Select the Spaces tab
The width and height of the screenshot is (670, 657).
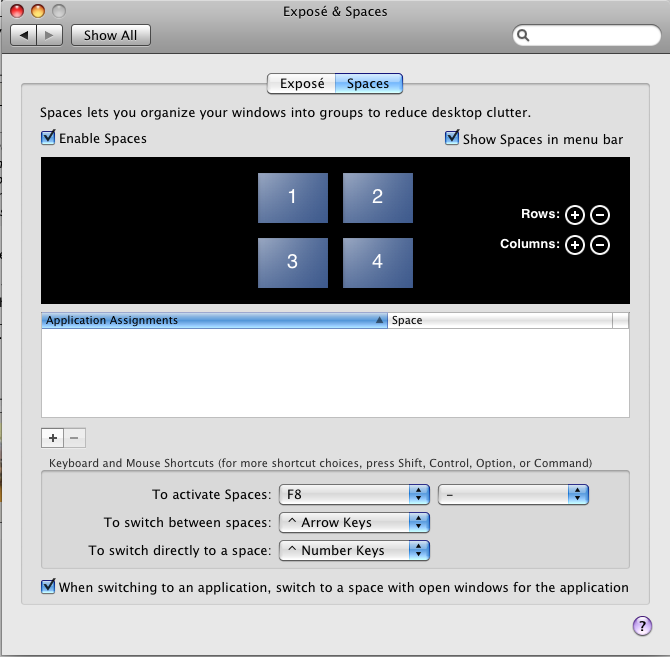368,83
